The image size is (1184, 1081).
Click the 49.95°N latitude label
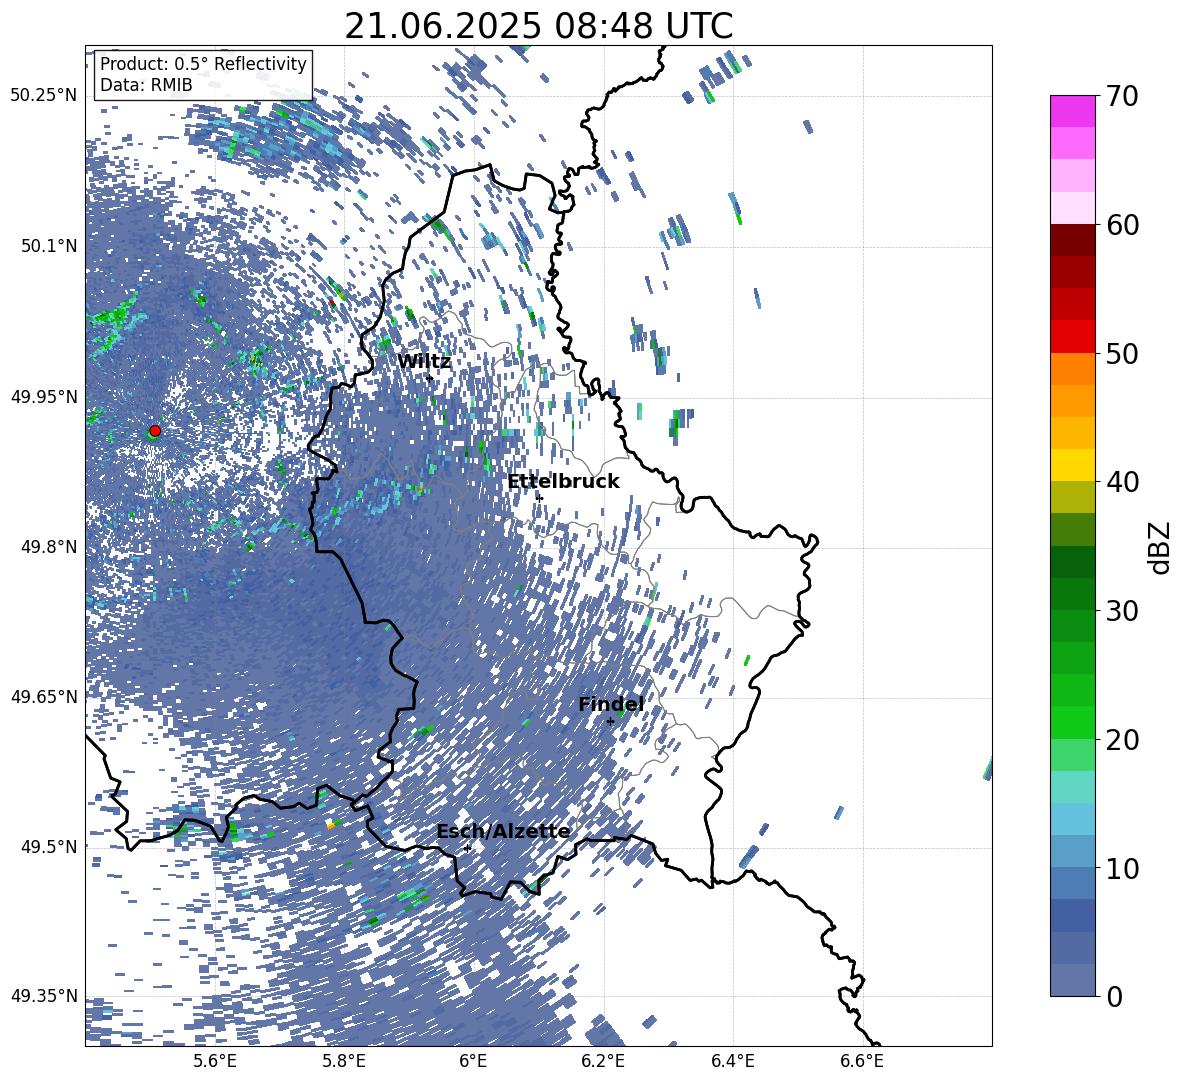(x=44, y=396)
